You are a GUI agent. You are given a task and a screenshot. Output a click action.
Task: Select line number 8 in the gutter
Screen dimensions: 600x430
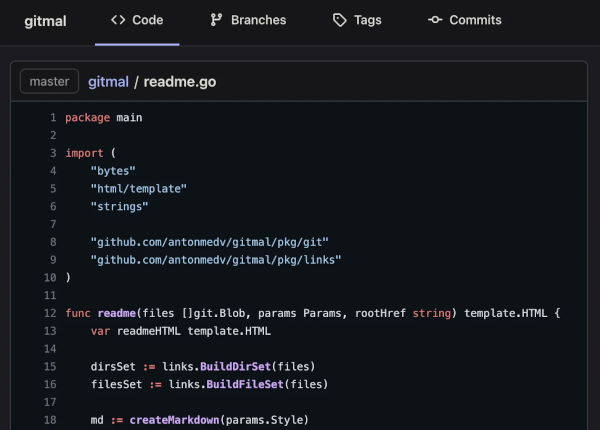click(x=52, y=242)
